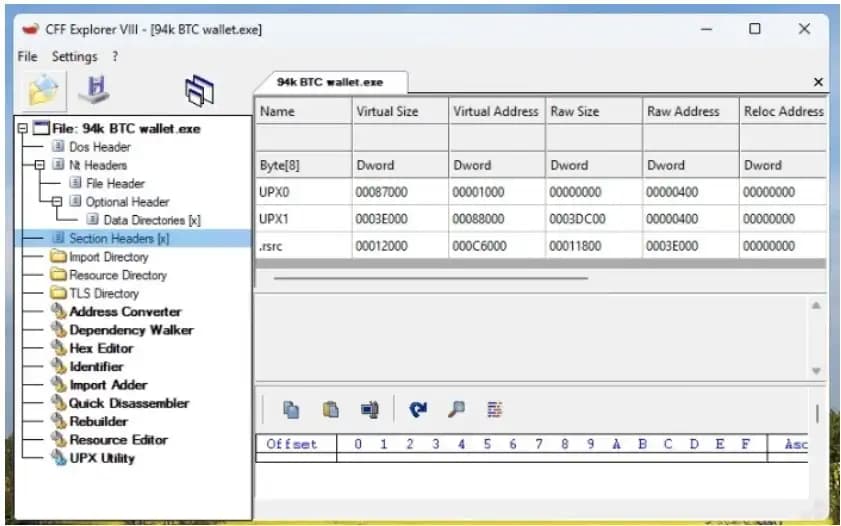
Task: Click the TLS Directory folder icon
Action: 58,293
